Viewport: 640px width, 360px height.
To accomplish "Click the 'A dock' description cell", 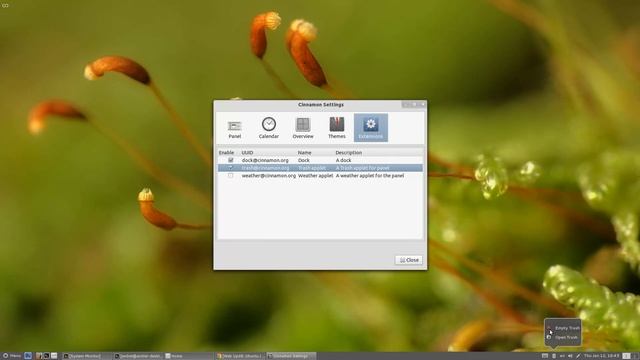I will (x=343, y=160).
